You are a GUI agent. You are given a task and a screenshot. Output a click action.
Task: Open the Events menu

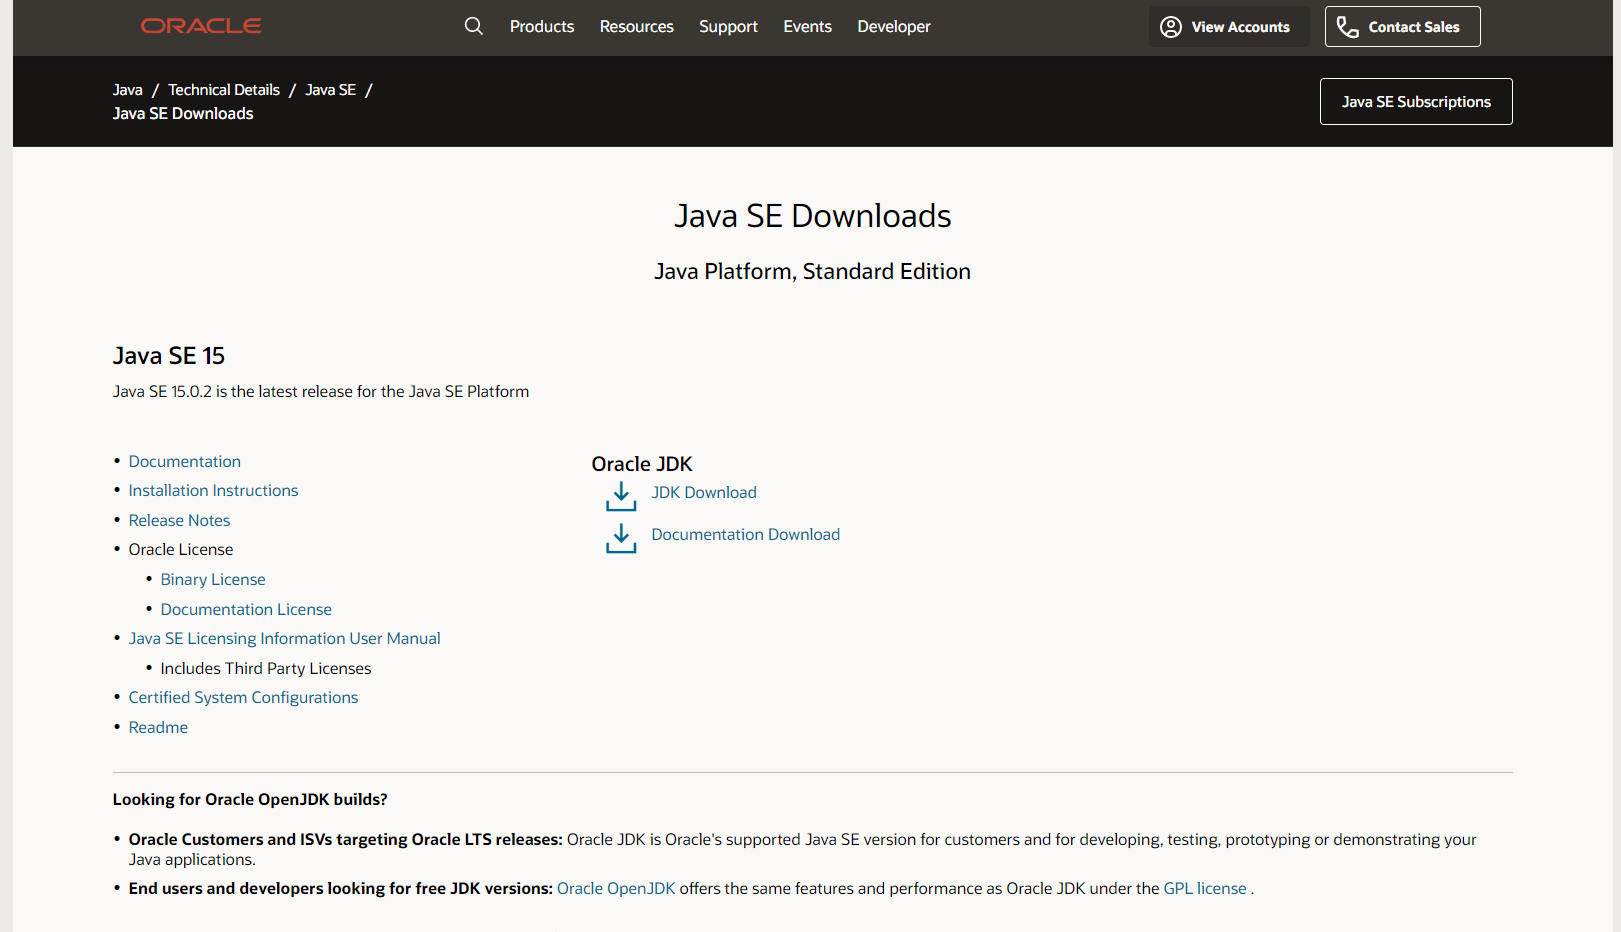808,27
